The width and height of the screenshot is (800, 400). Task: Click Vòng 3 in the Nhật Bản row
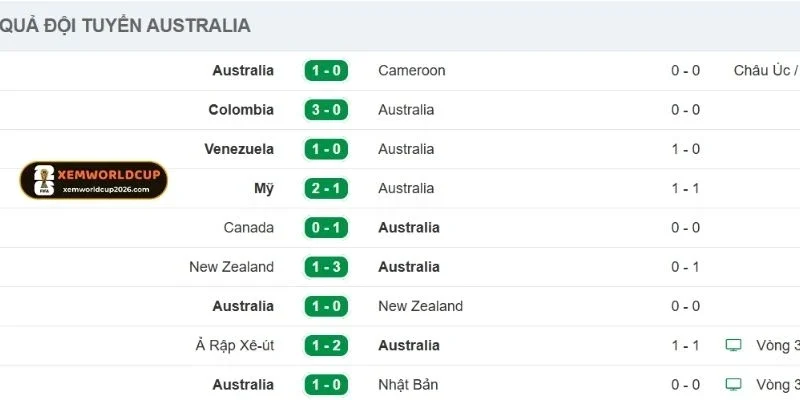coord(778,384)
